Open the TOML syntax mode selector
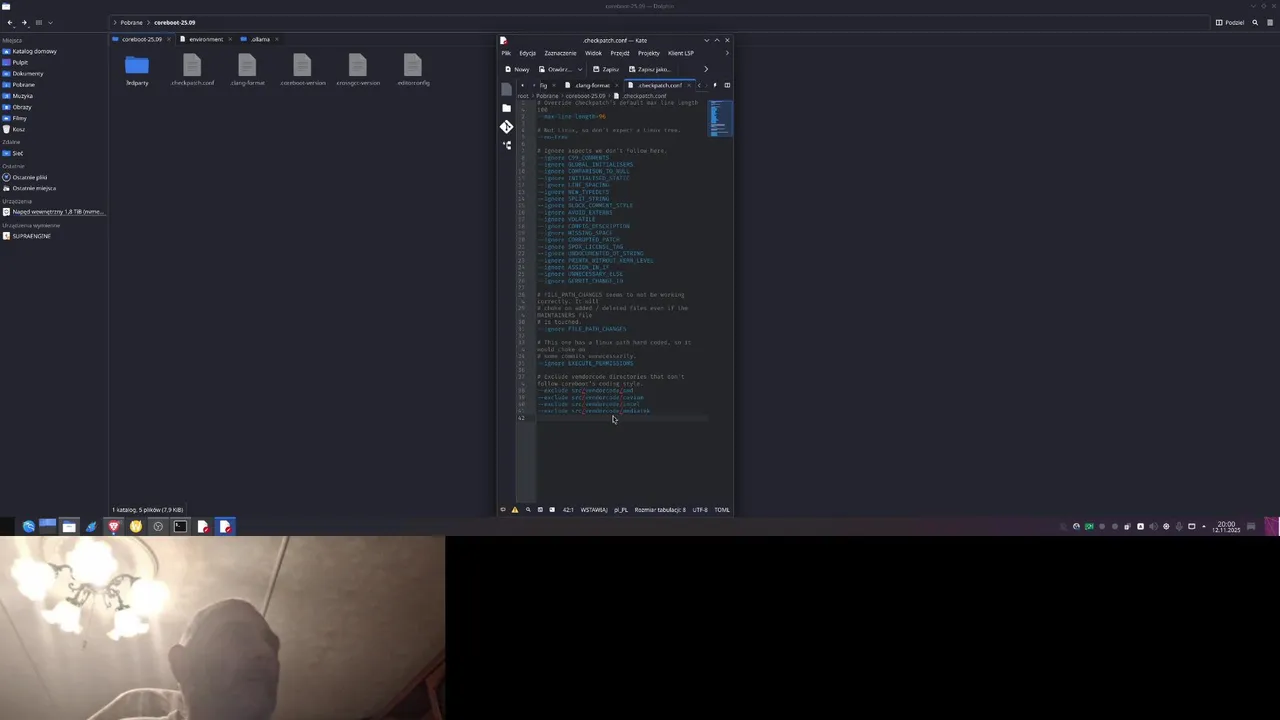 pos(722,510)
